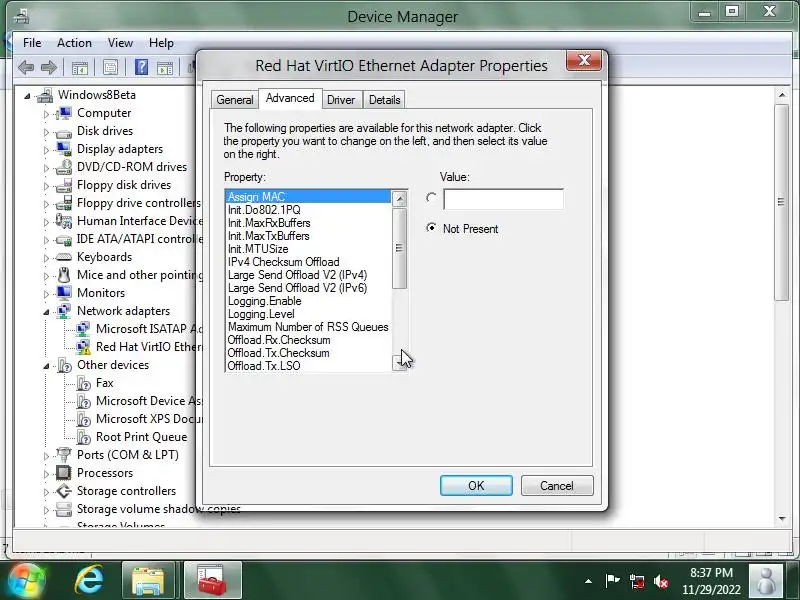Open the File menu
Viewport: 800px width, 600px height.
coord(32,43)
